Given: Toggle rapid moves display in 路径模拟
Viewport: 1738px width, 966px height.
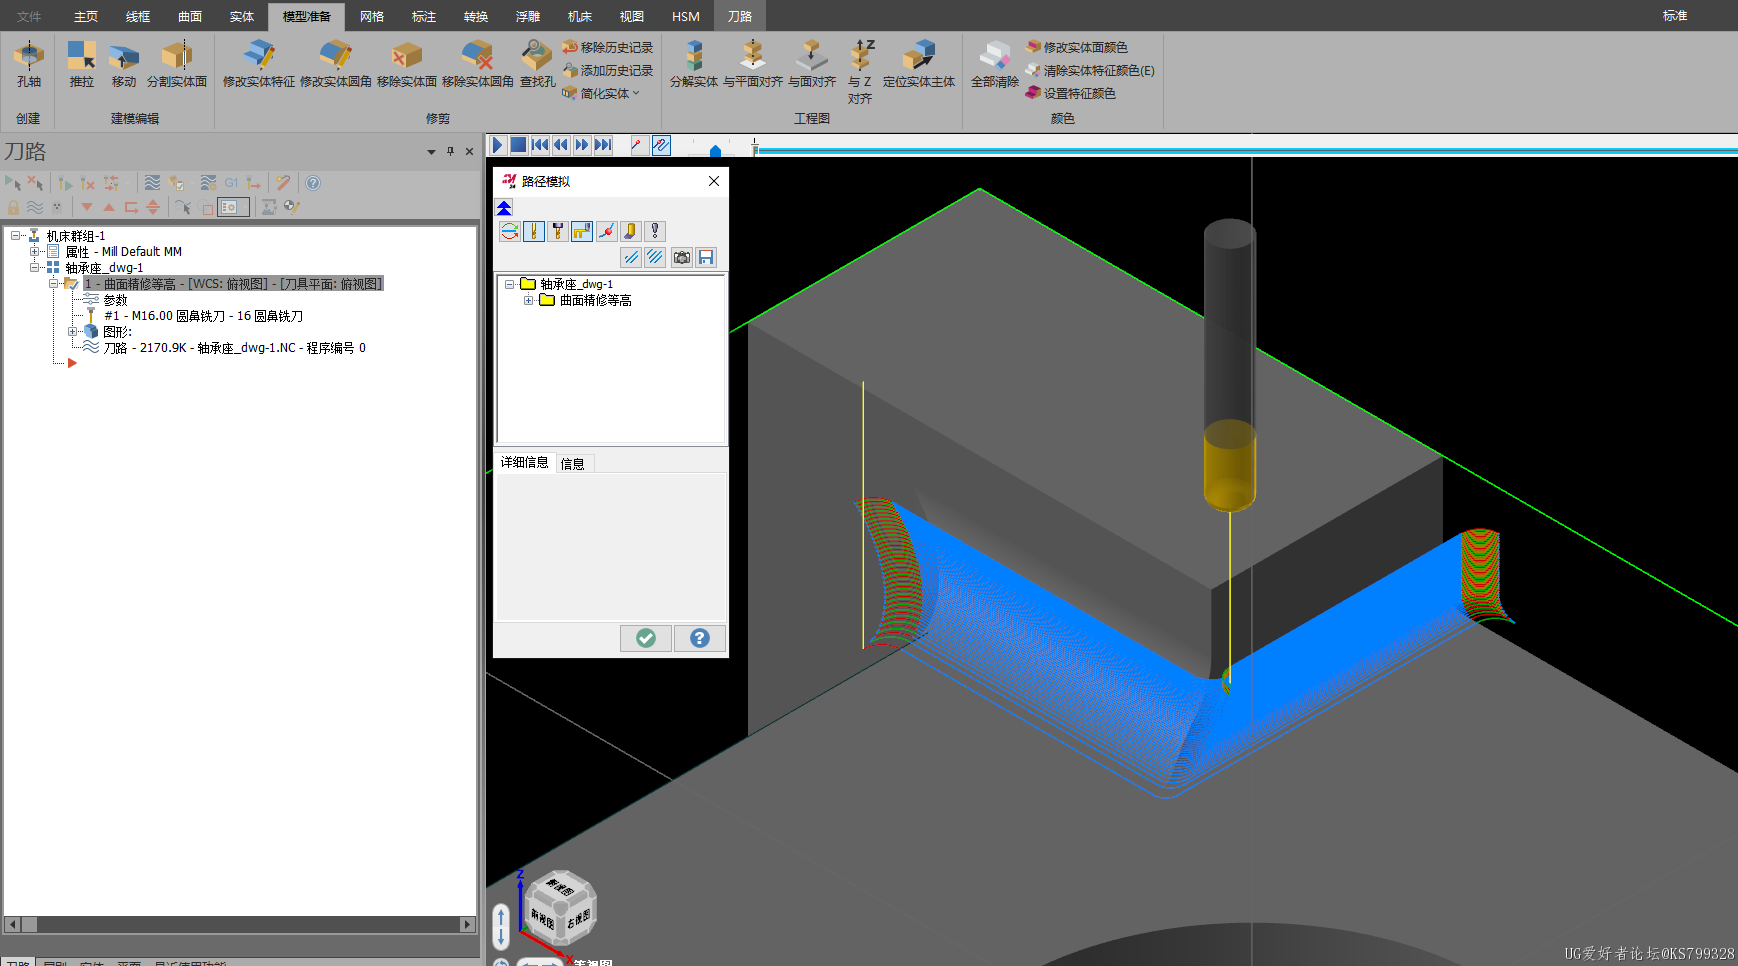Looking at the screenshot, I should click(x=582, y=231).
